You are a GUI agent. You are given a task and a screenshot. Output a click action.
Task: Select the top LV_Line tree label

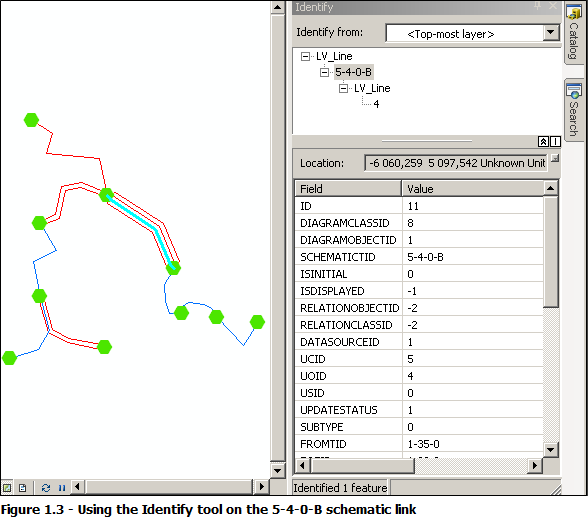[334, 56]
